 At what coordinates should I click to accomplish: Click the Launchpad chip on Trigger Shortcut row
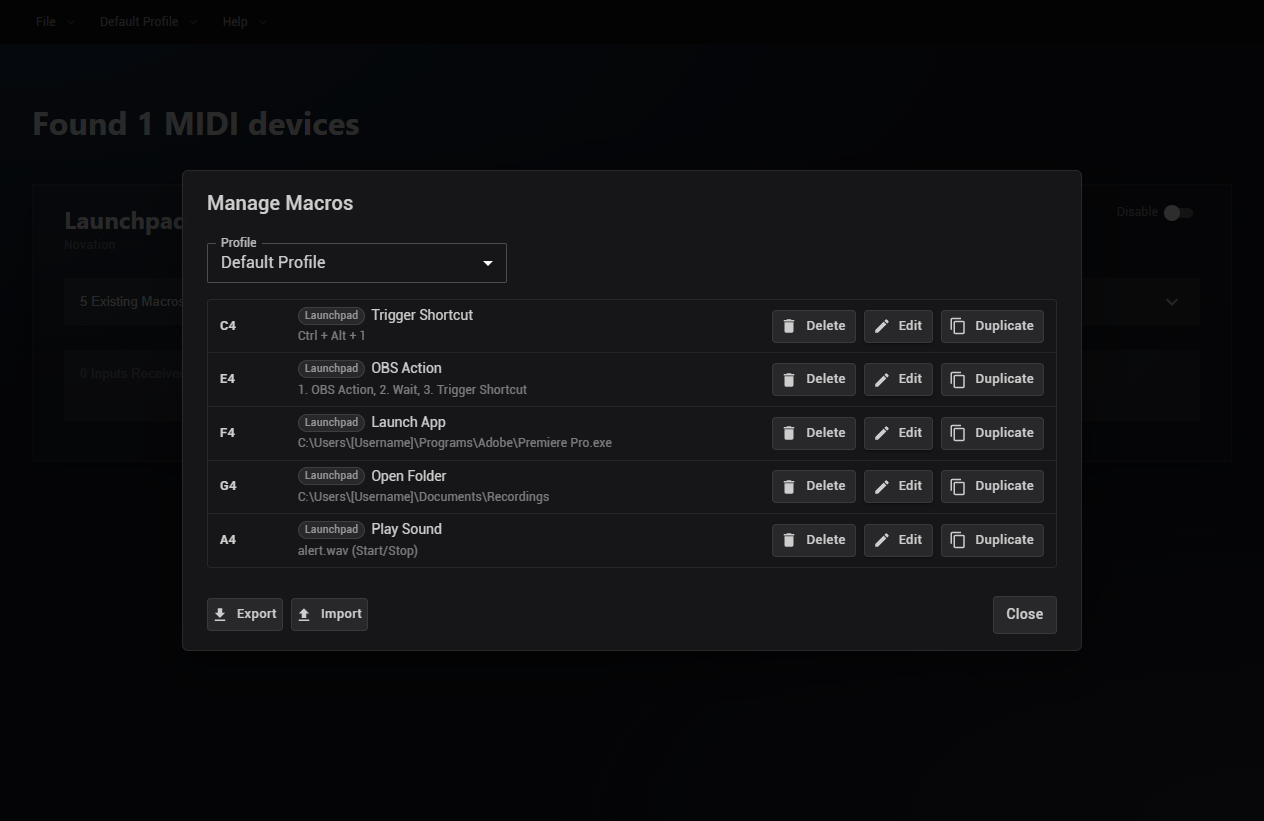click(331, 315)
